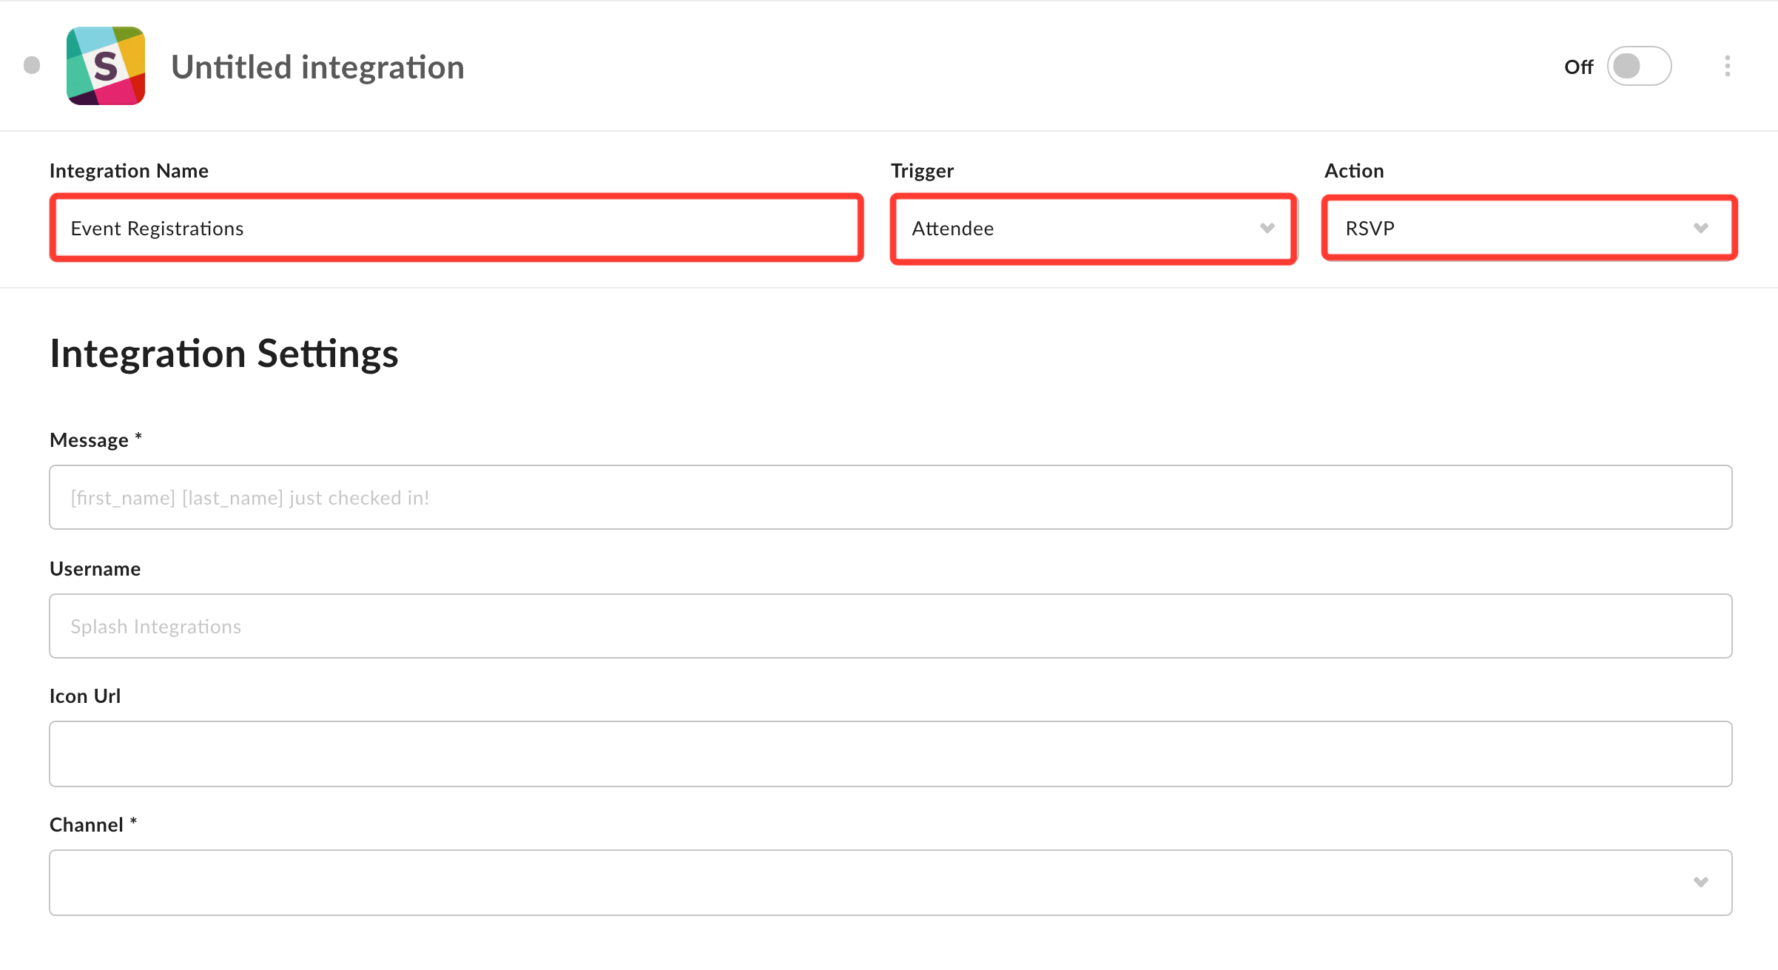Image resolution: width=1778 pixels, height=970 pixels.
Task: Turn the integration toggle On
Action: pos(1639,66)
